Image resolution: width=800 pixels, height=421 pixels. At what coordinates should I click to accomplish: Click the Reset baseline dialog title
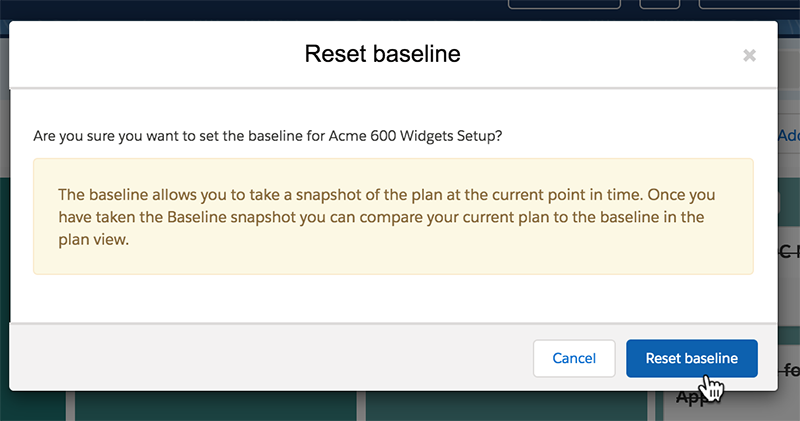click(x=382, y=54)
